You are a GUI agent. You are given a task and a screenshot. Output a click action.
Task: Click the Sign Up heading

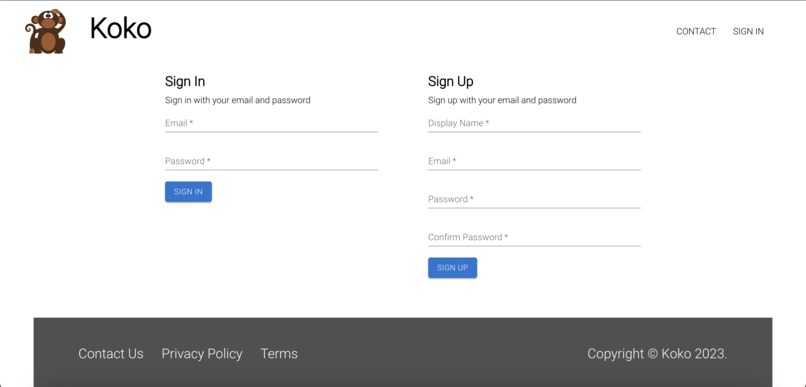click(451, 82)
